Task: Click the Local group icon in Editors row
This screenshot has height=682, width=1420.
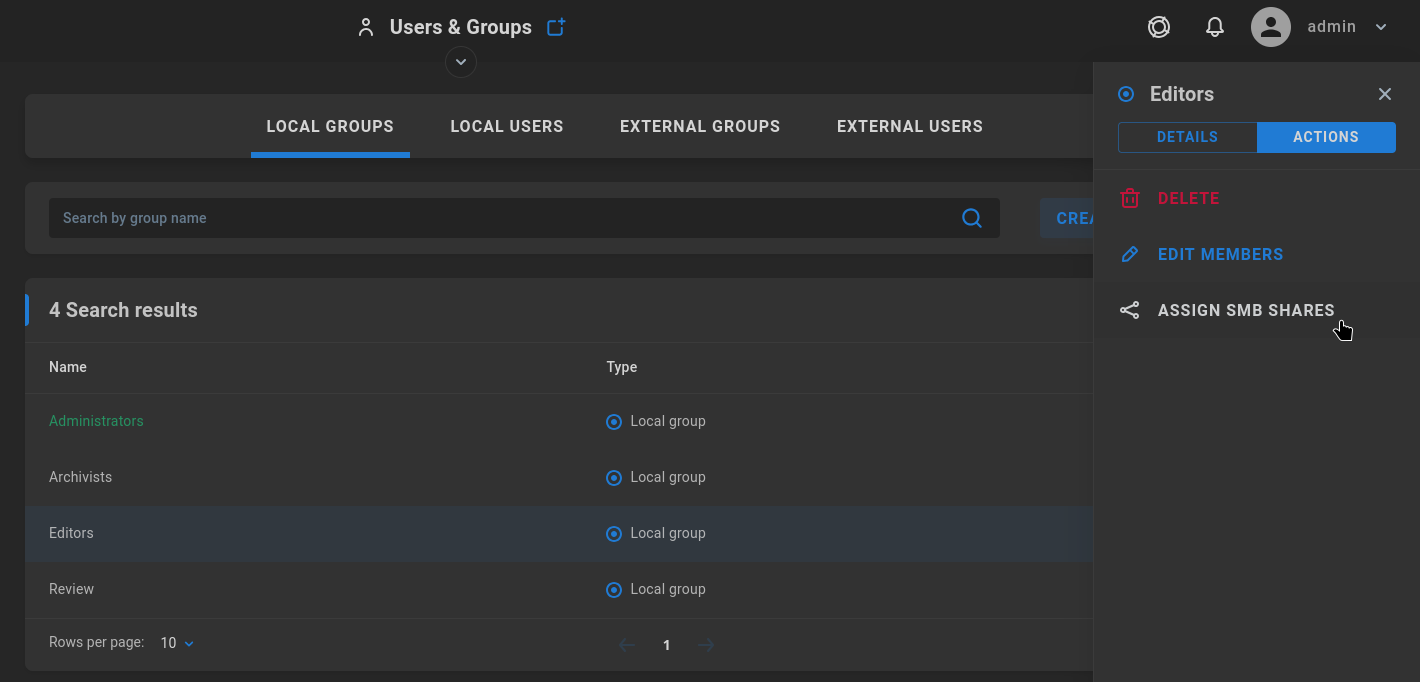Action: [614, 534]
